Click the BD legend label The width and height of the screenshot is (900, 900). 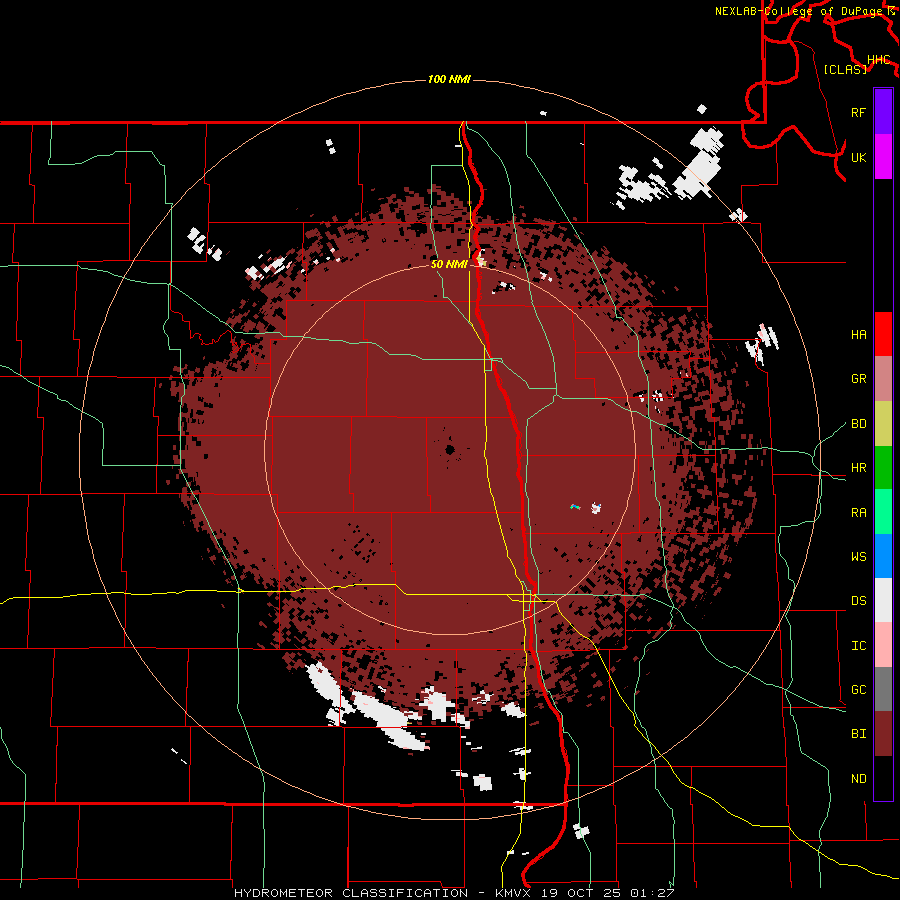pos(858,424)
